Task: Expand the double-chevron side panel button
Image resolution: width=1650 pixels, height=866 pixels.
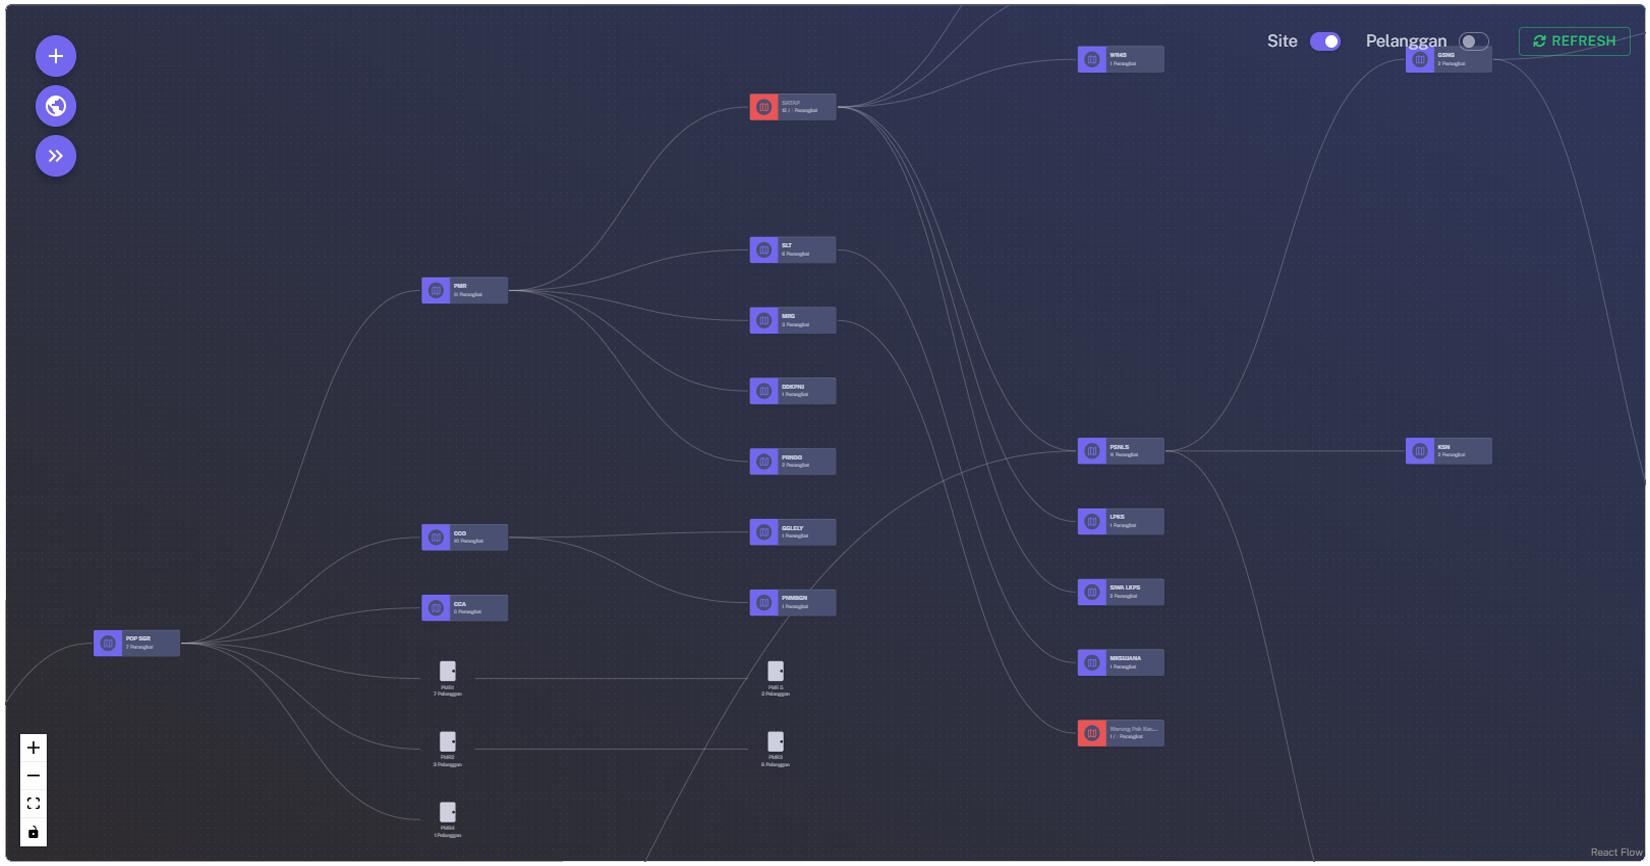Action: click(x=56, y=156)
